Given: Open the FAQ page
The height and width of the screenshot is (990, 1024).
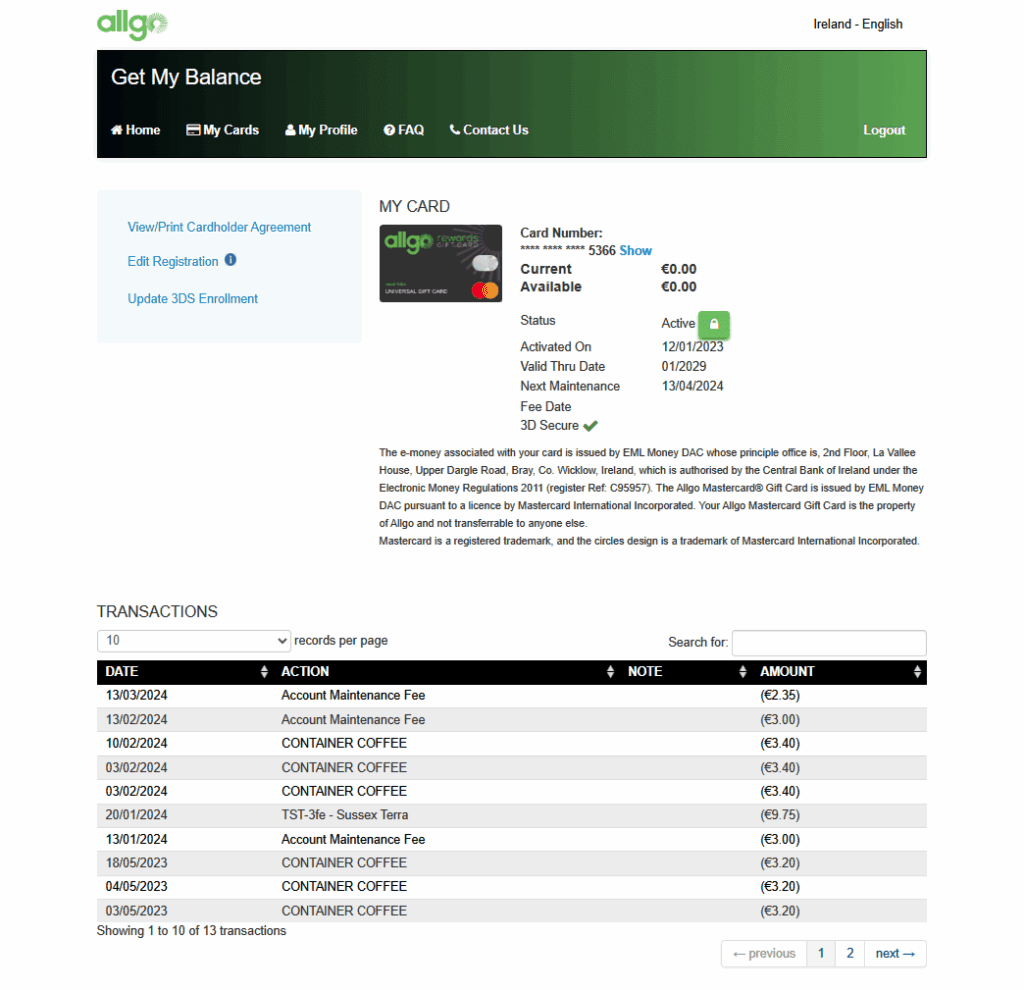Looking at the screenshot, I should click(404, 130).
